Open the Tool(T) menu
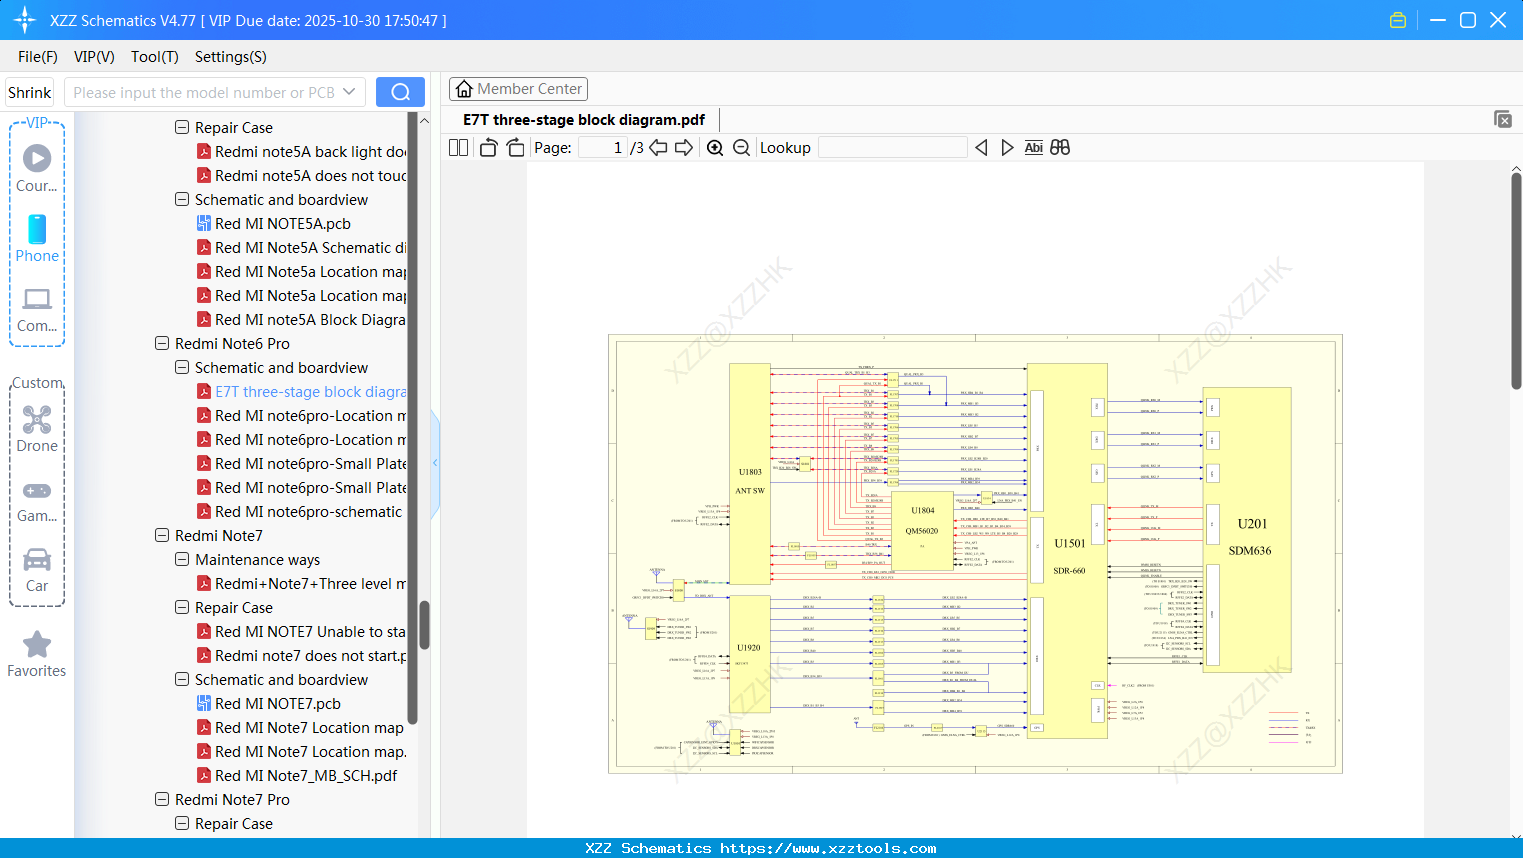 pos(154,57)
